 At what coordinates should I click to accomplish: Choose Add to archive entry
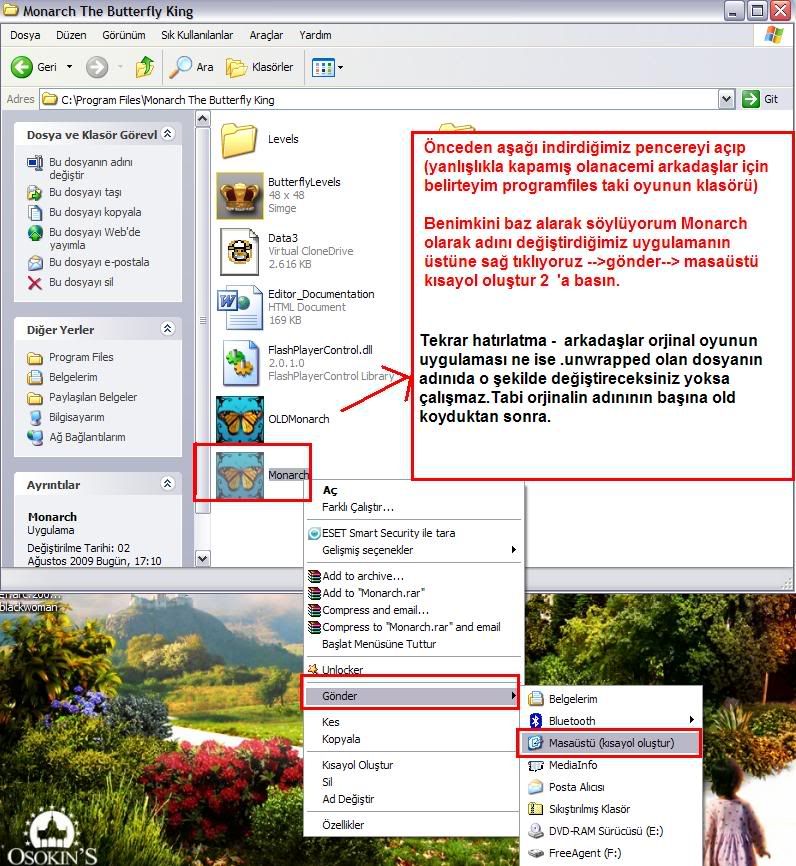[x=413, y=576]
